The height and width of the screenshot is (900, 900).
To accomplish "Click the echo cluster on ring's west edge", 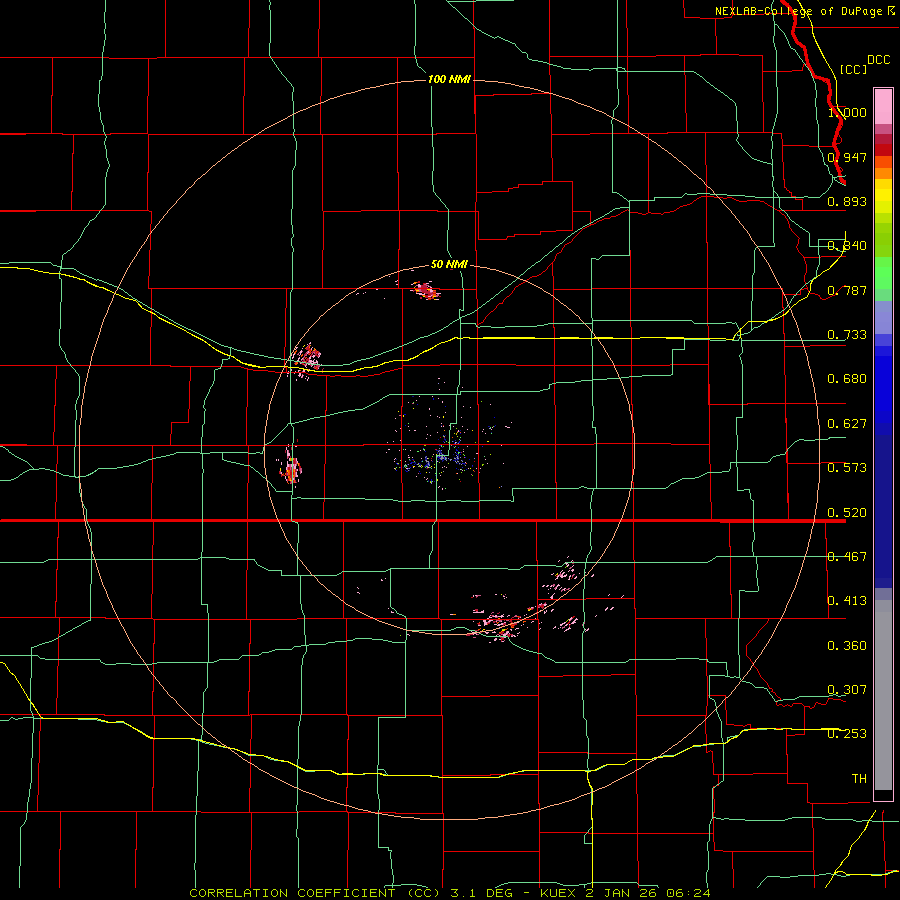I will tap(291, 467).
